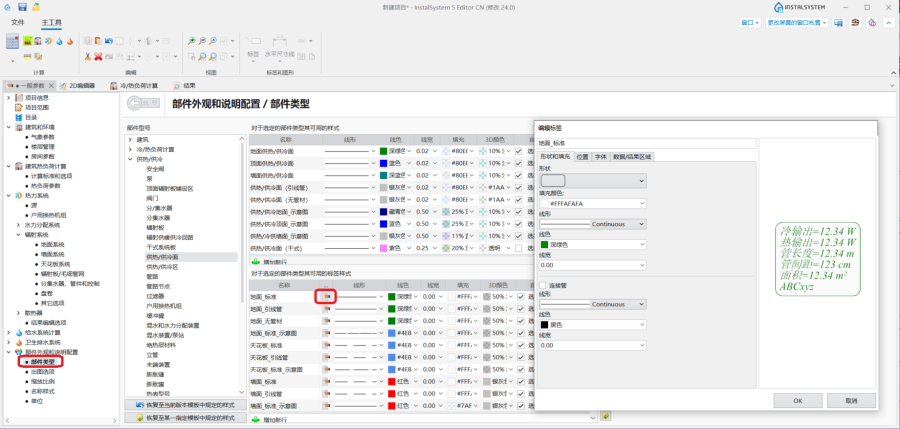Viewport: 900px width, 429px height.
Task: Click green color swatch in 地面_标准 row
Action: (x=392, y=296)
